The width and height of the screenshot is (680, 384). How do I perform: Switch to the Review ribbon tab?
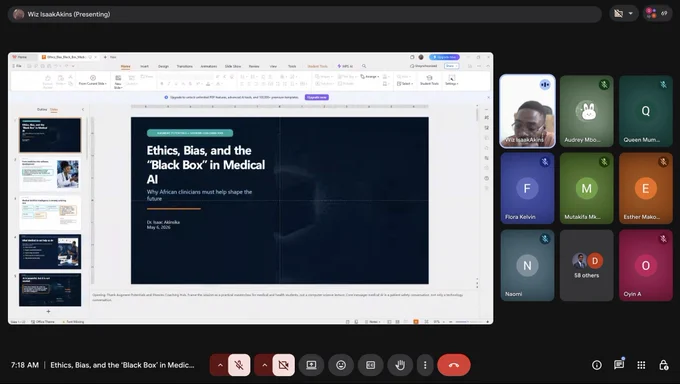pos(254,66)
